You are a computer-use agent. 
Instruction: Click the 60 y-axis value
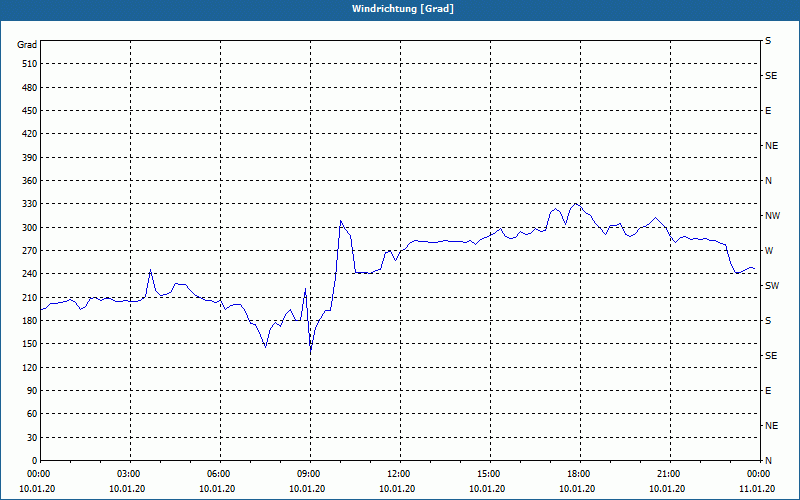(x=32, y=414)
